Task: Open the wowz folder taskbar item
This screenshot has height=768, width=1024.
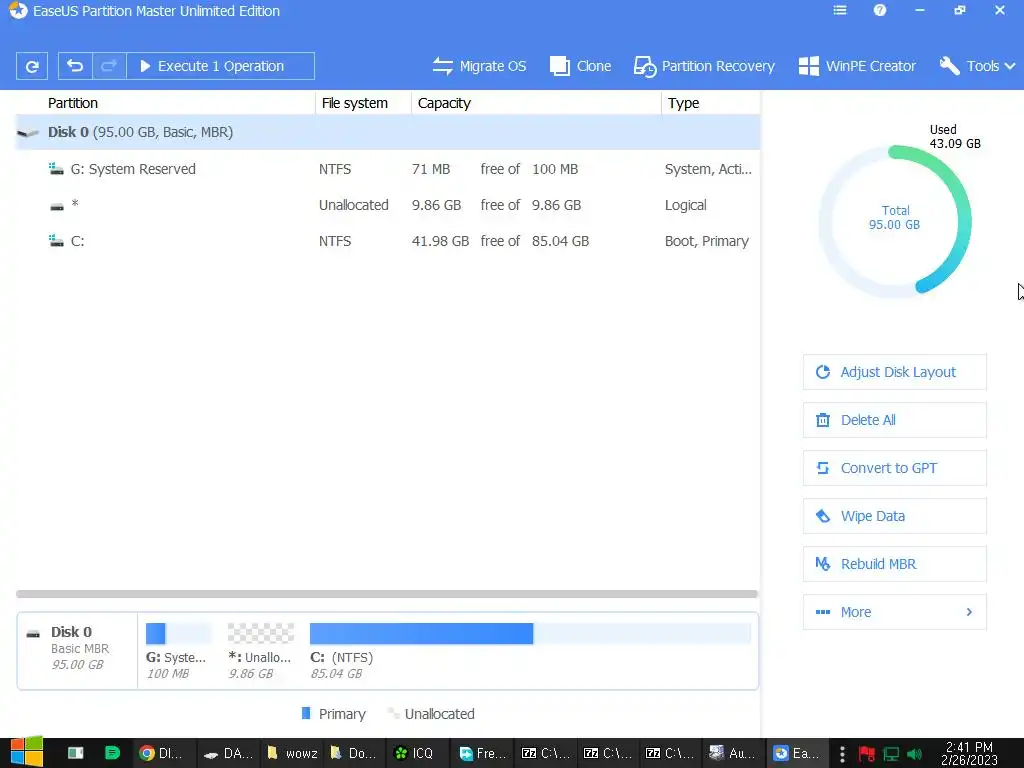Action: click(x=293, y=753)
